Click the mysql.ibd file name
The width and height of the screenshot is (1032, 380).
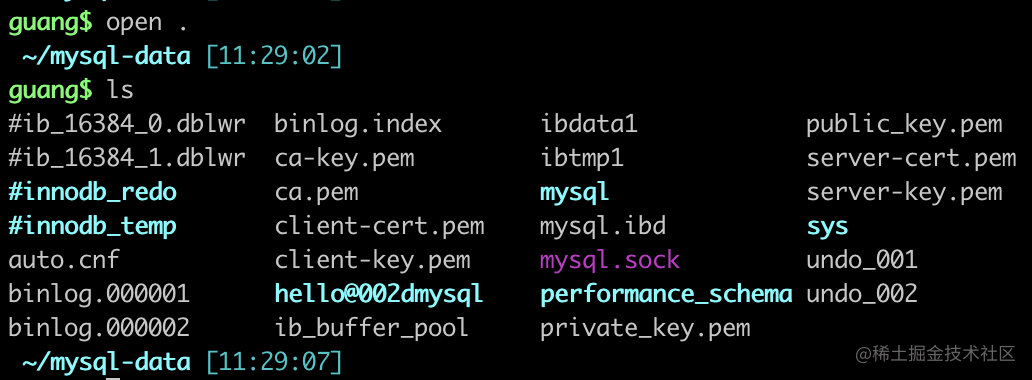pos(604,227)
